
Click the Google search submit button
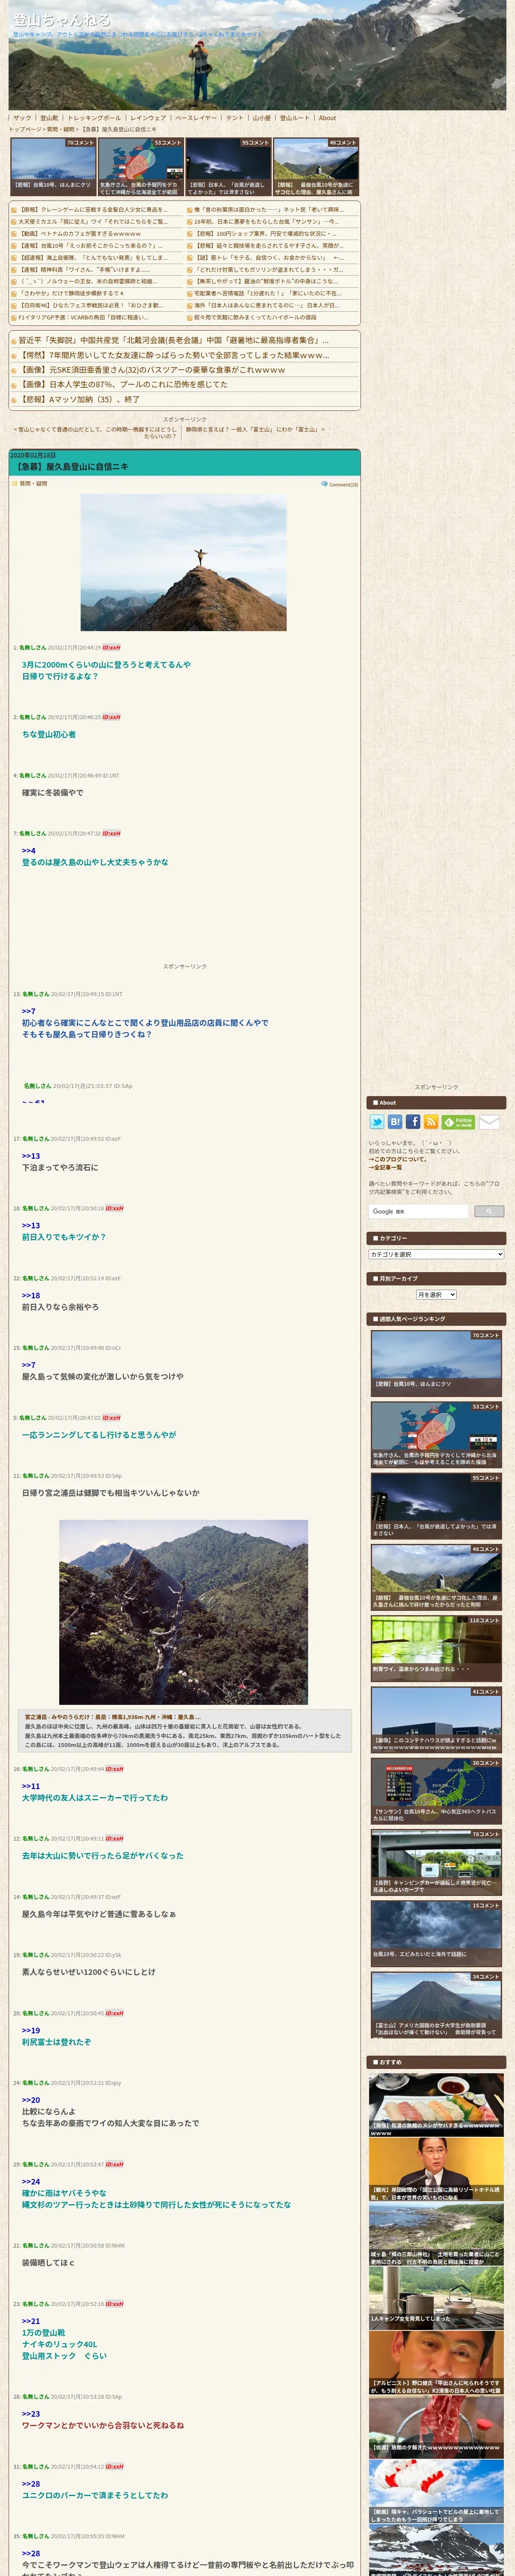click(488, 1211)
